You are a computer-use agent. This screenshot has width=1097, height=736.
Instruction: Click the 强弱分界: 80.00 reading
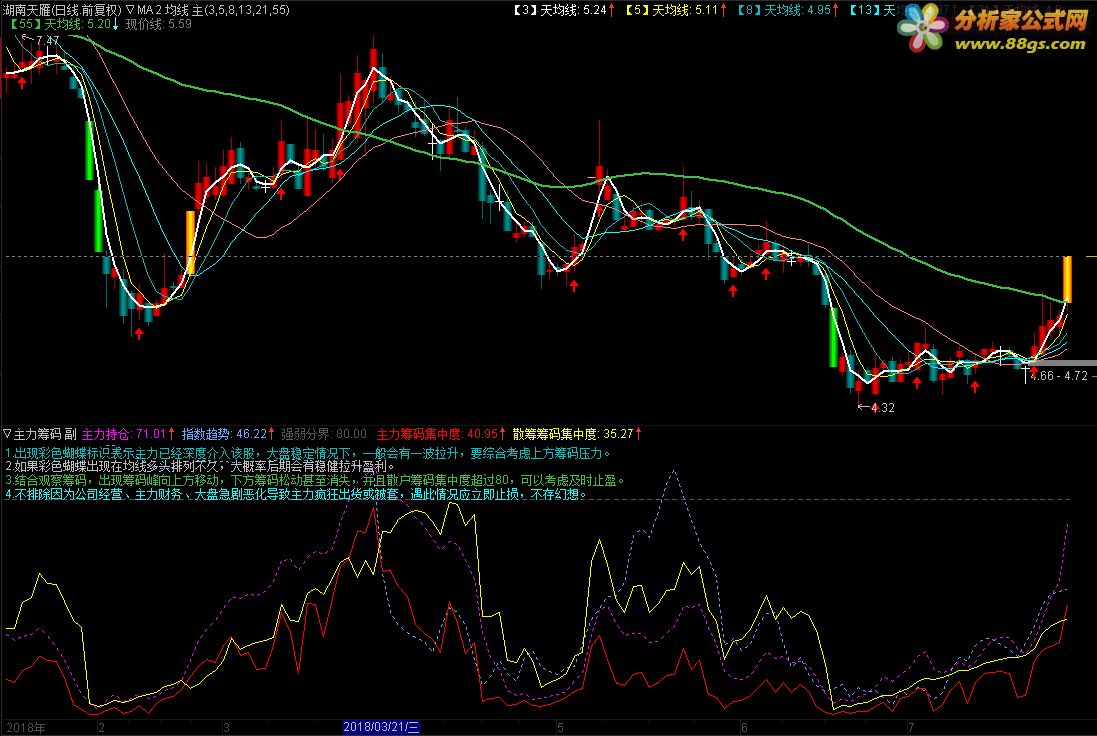[324, 434]
